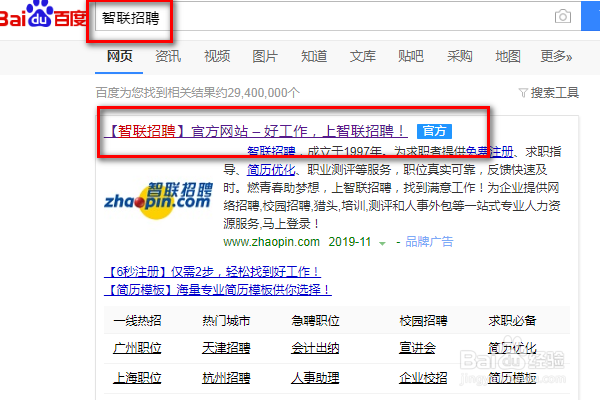600x400 pixels.
Task: Click the 求职必备 column header
Action: 512,320
